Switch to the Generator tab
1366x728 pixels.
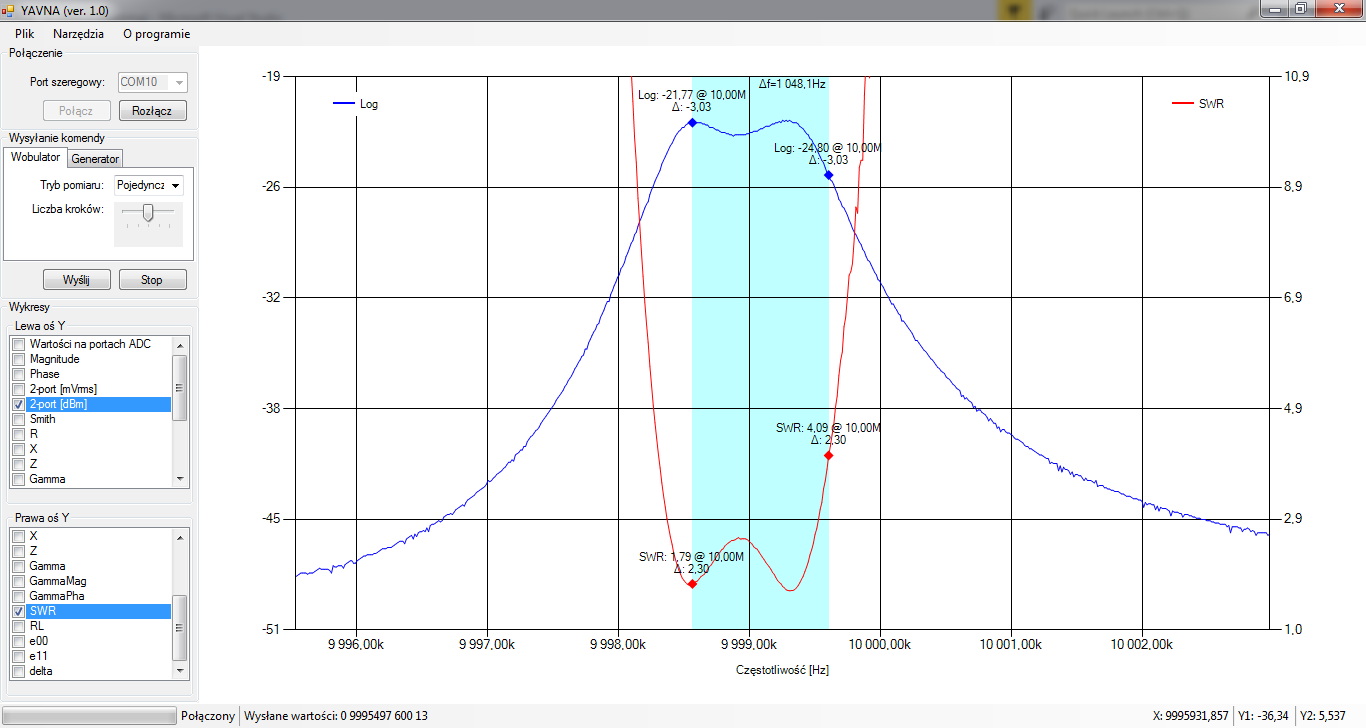95,159
